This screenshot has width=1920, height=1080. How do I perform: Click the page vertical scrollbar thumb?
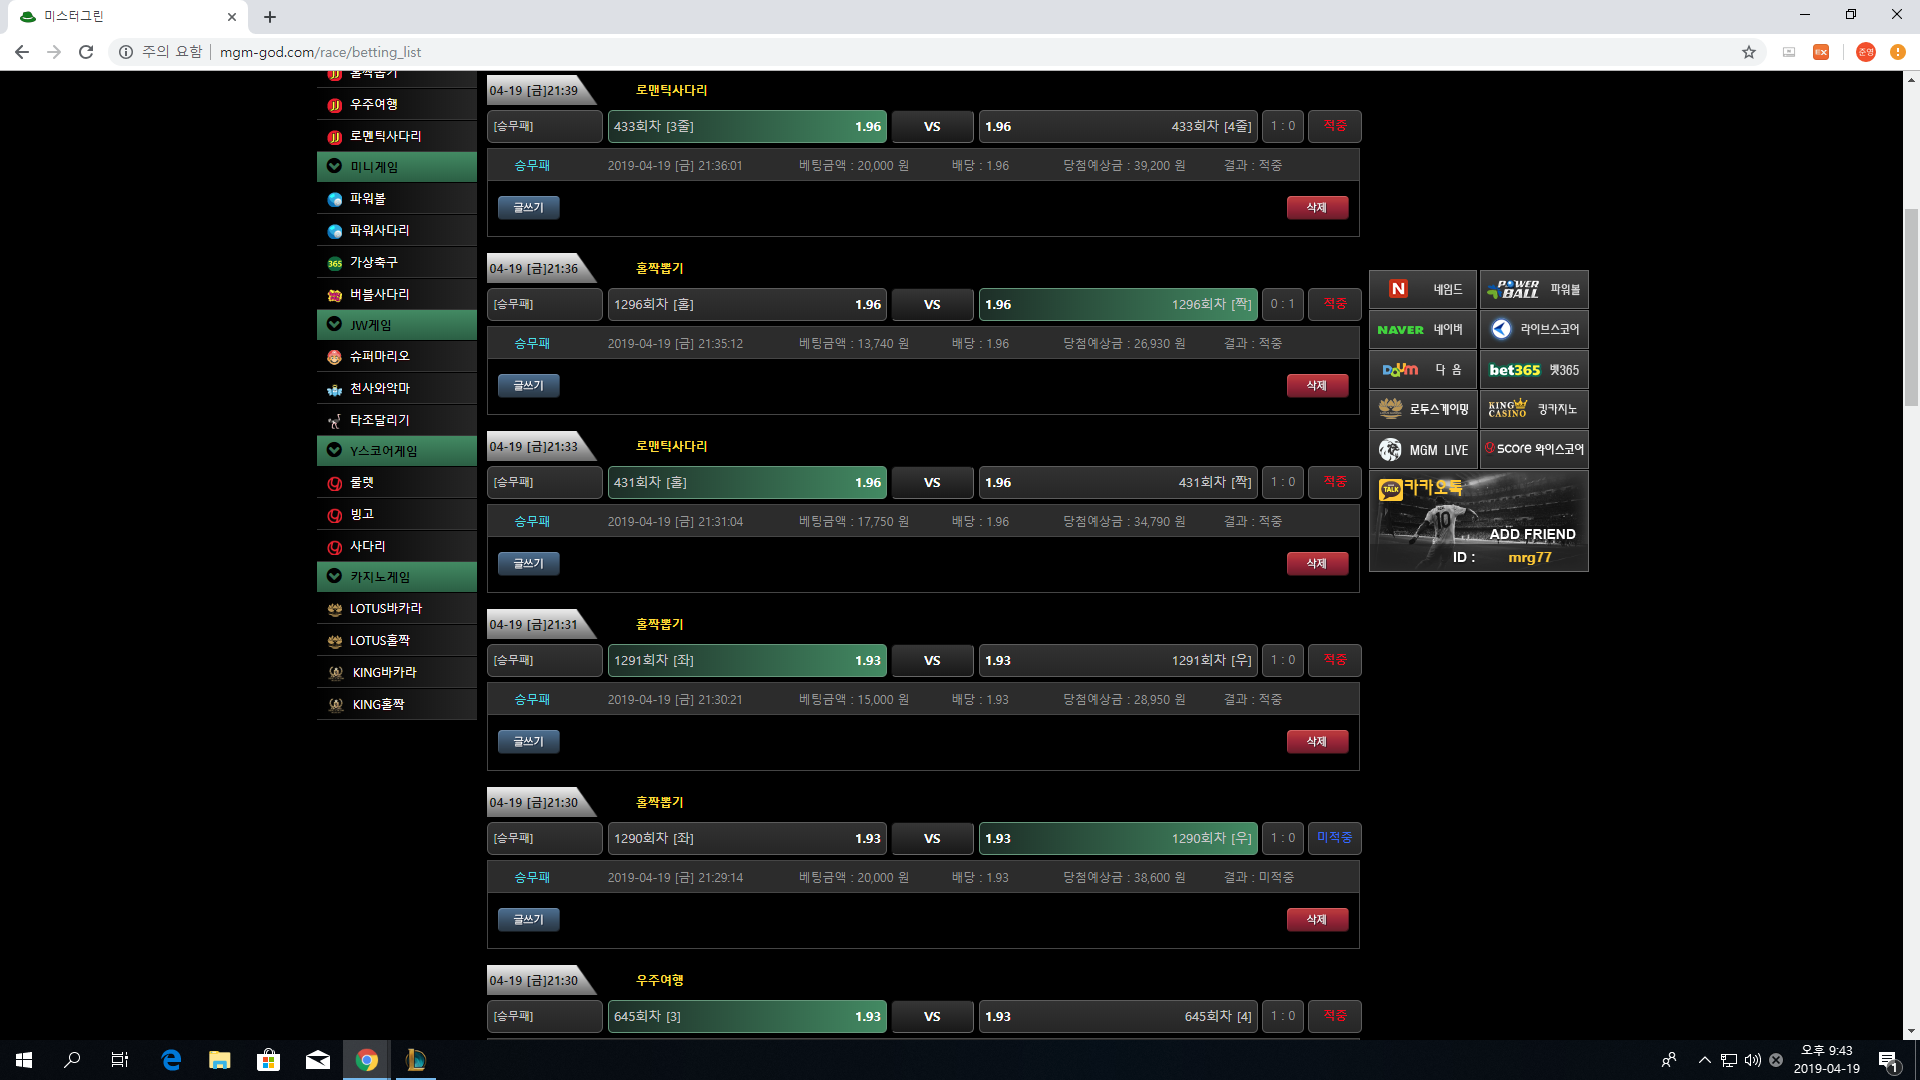[x=1911, y=305]
